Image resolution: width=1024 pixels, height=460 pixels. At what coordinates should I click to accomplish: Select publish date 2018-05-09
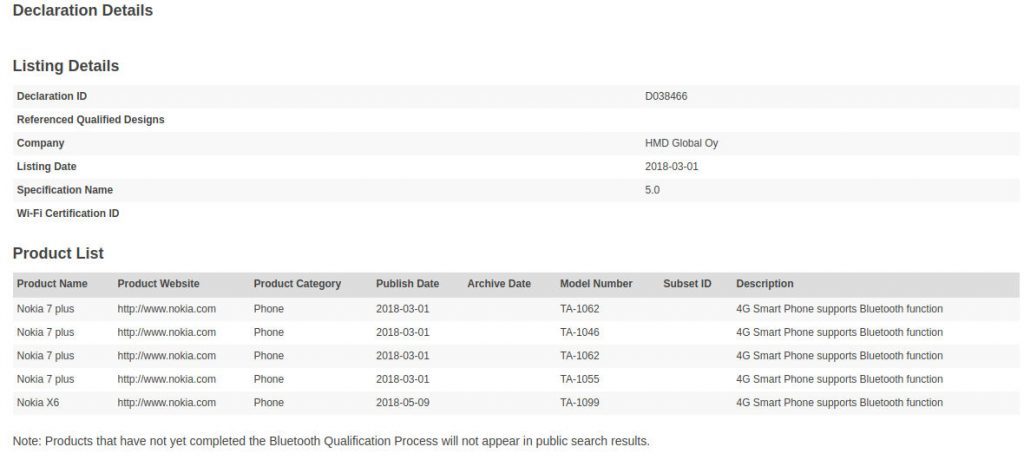(x=402, y=402)
